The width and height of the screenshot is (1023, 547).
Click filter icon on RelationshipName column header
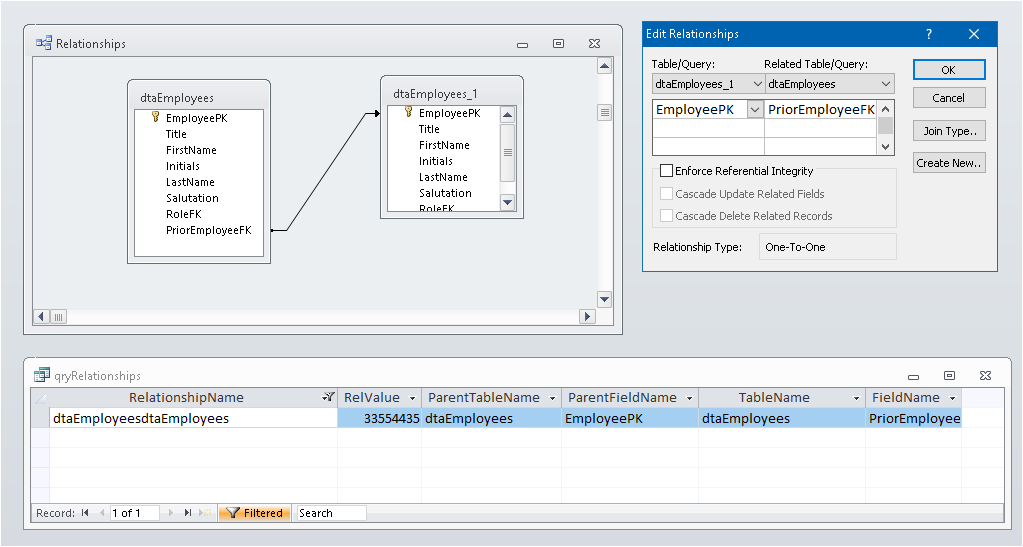328,397
